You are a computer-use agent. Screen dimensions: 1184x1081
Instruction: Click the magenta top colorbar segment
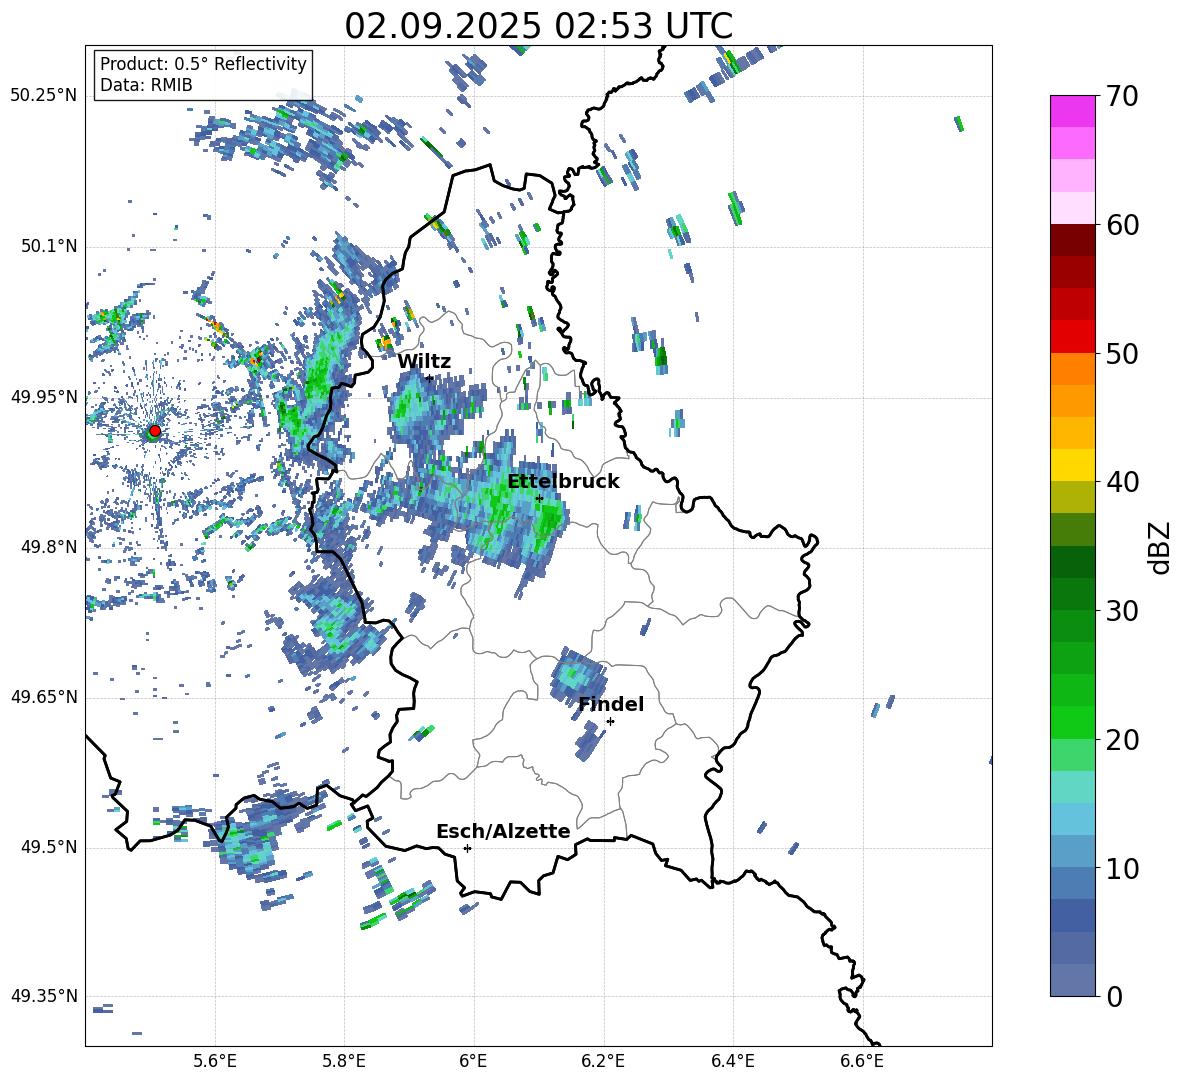pos(1072,111)
